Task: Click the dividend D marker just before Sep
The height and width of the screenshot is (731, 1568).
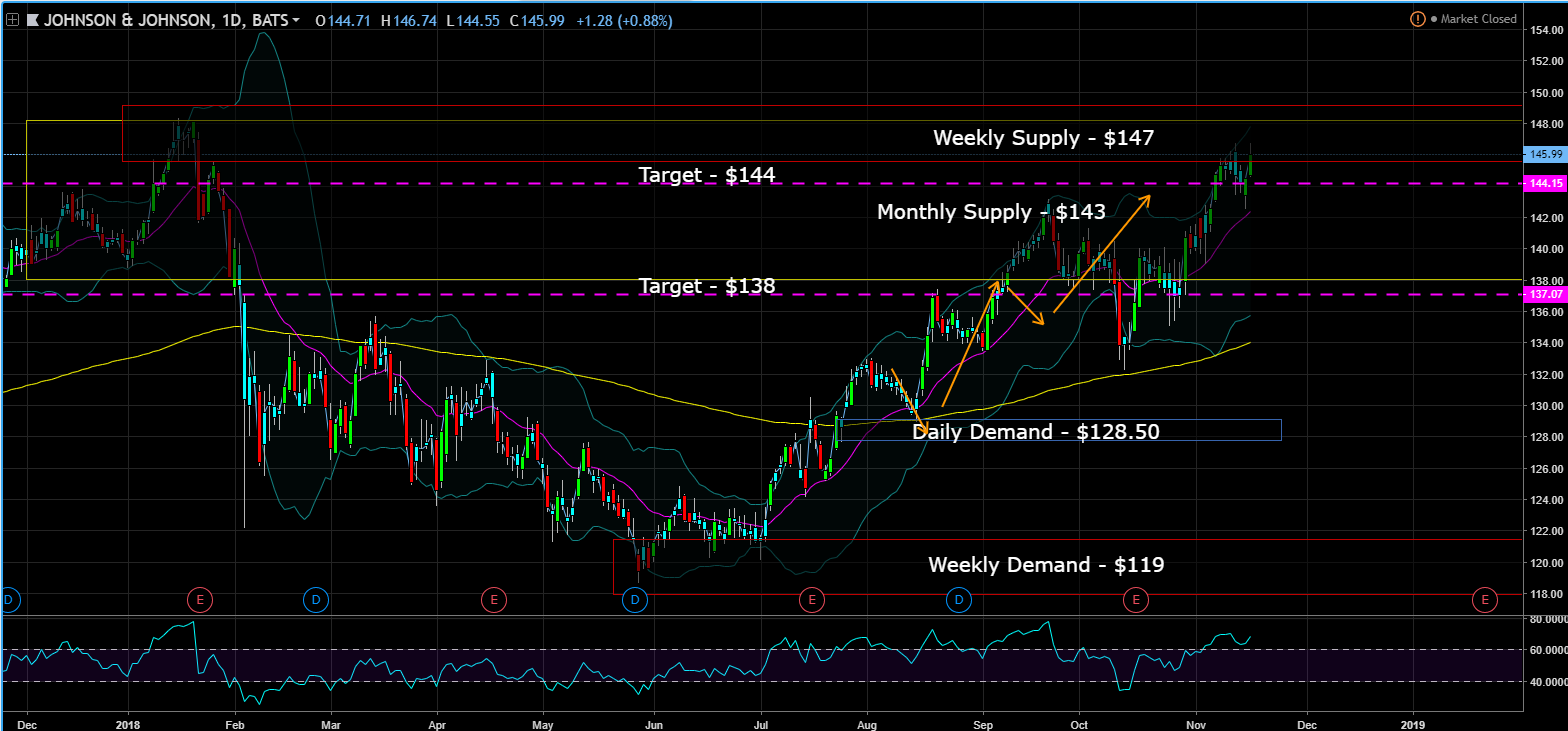Action: click(958, 599)
